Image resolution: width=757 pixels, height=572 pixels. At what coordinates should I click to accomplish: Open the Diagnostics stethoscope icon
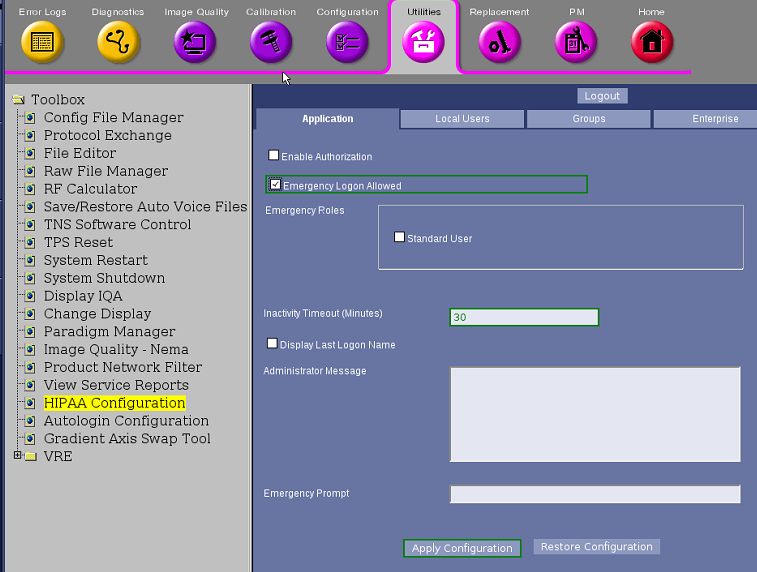pos(118,42)
